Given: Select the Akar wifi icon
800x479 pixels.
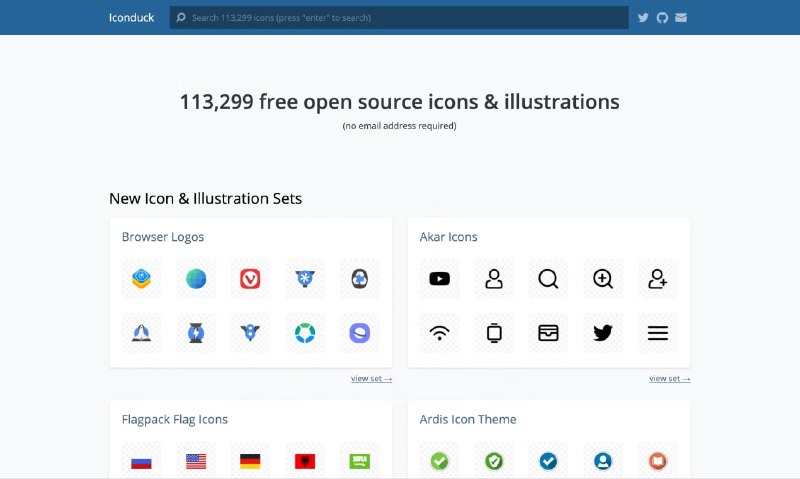Looking at the screenshot, I should (x=439, y=333).
